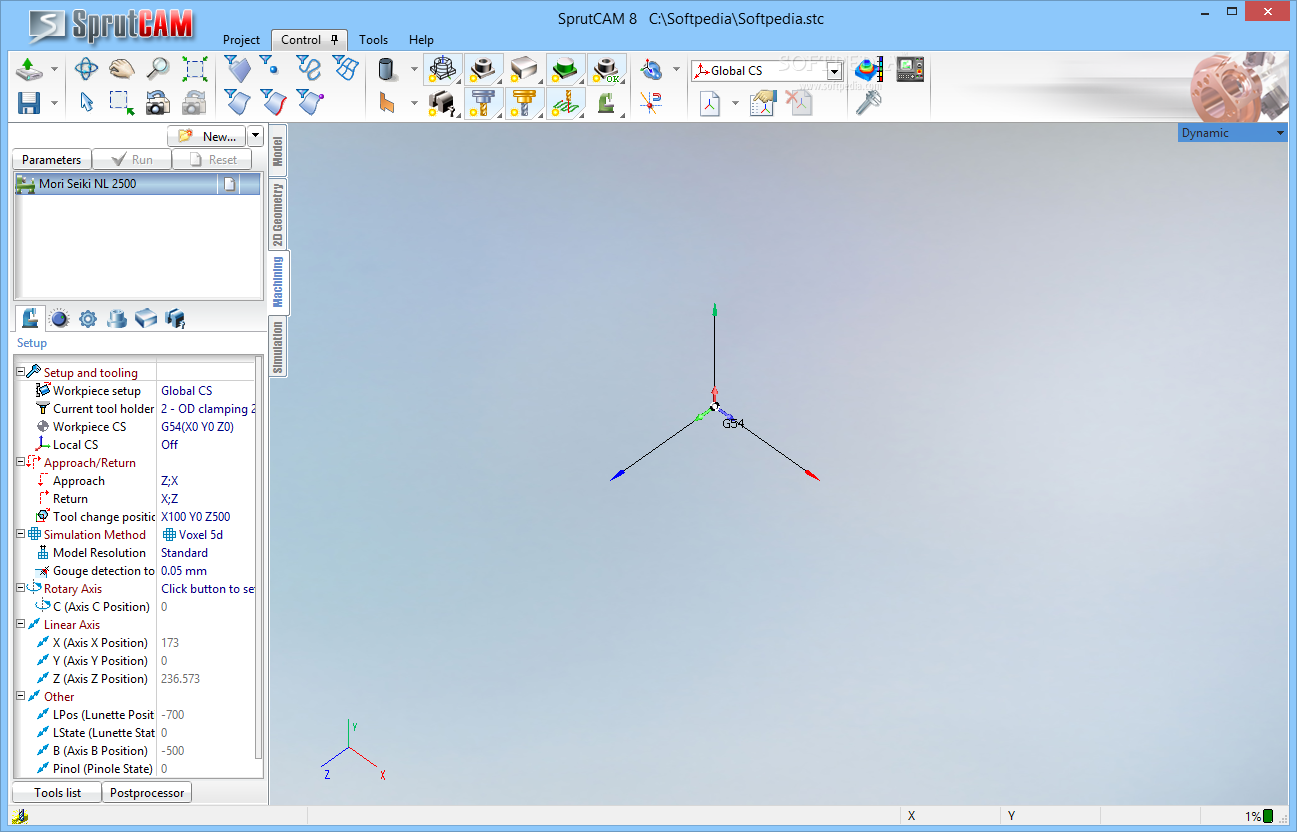Viewport: 1297px width, 832px height.
Task: Open the dropdown arrow beside import icon
Action: tap(54, 69)
